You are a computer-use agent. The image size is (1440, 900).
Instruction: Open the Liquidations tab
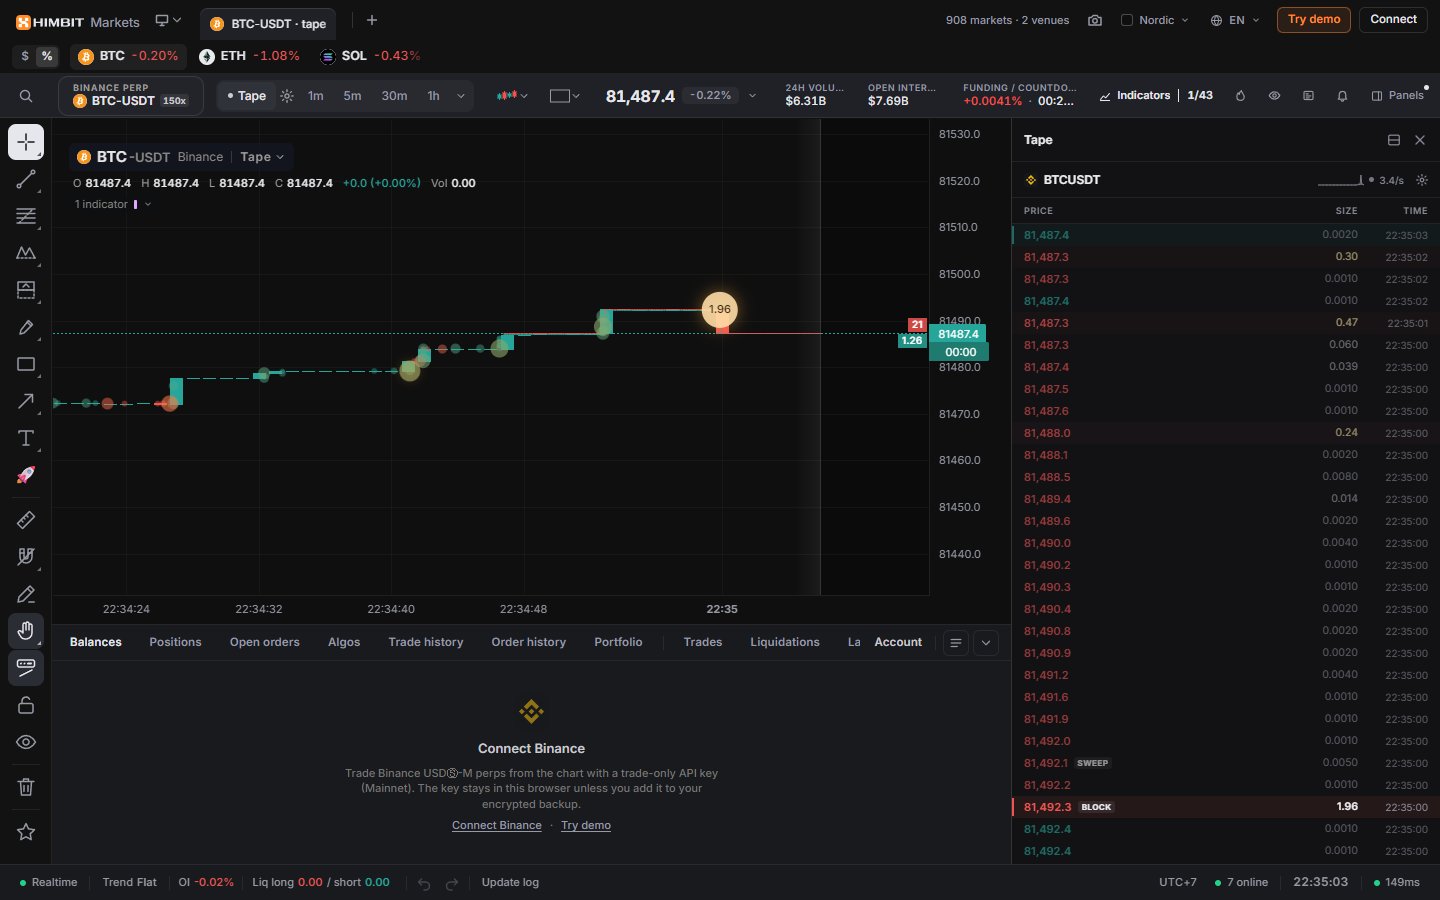tap(785, 642)
